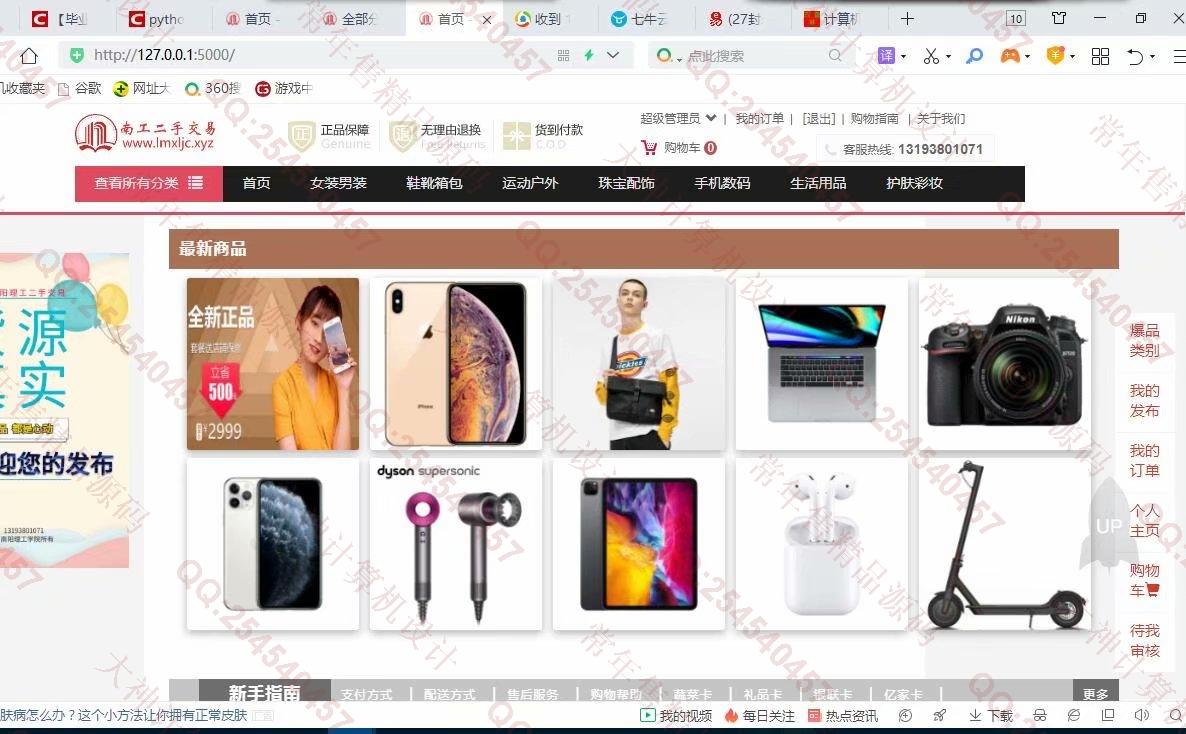
Task: Select the 运动户外 navigation item
Action: (x=530, y=183)
